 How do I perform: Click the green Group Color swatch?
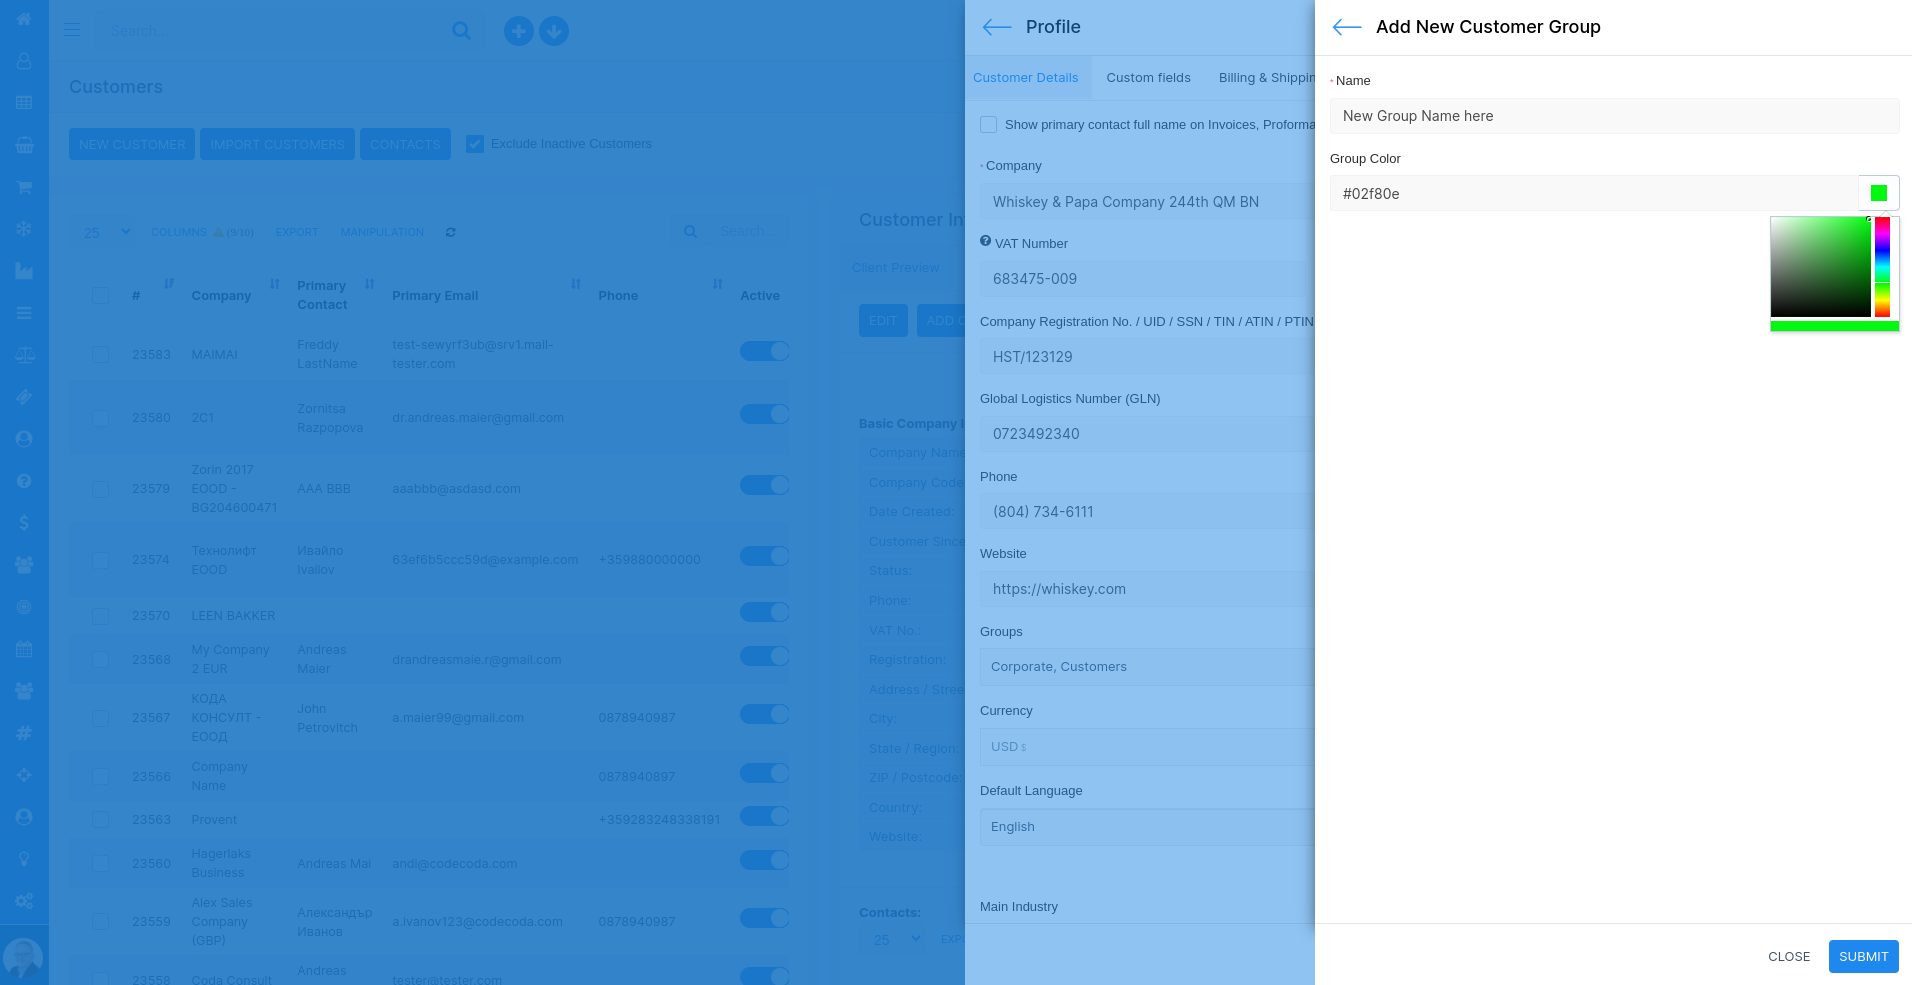[x=1878, y=193]
